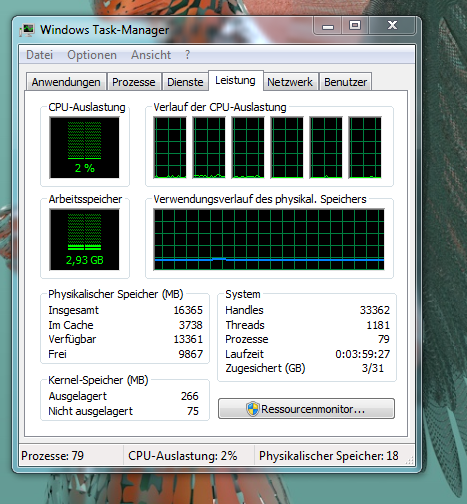
Task: Click the third CPU core history graph
Action: pyautogui.click(x=248, y=147)
